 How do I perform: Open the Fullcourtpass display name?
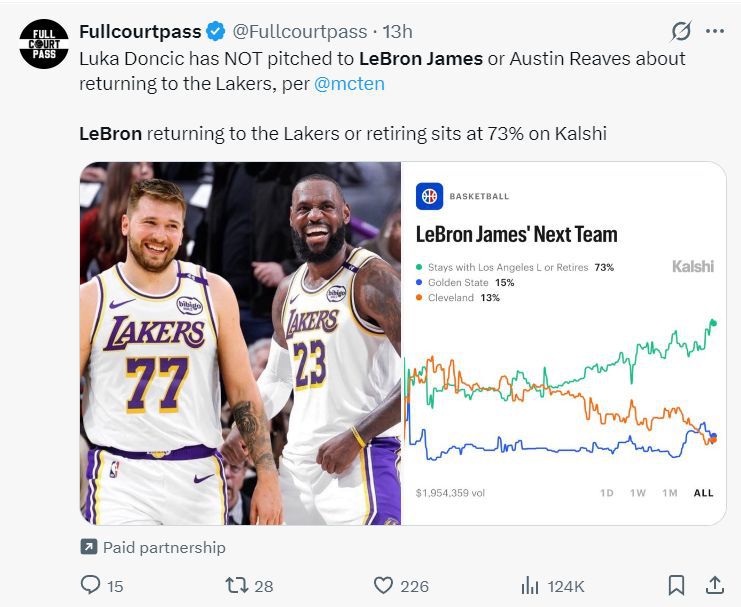(140, 32)
